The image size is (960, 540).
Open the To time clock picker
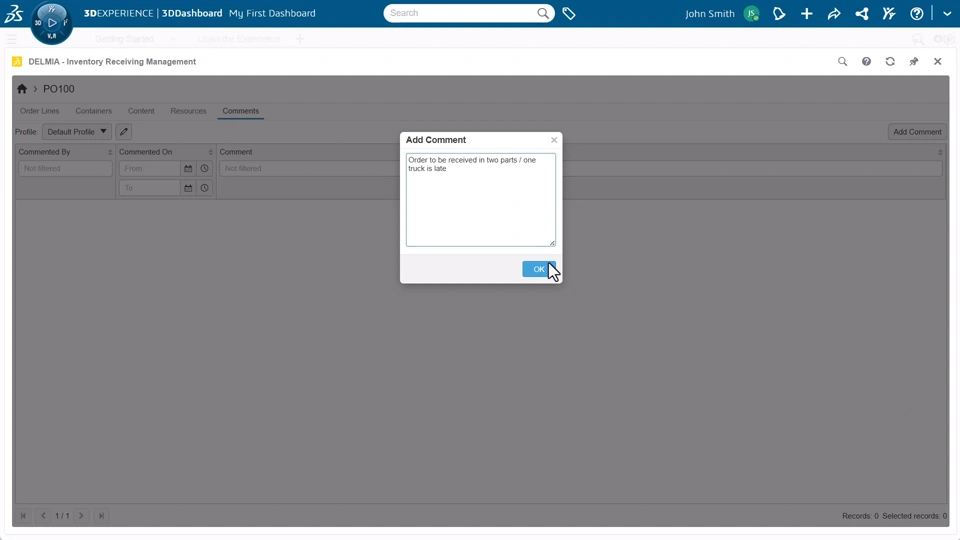tap(204, 188)
